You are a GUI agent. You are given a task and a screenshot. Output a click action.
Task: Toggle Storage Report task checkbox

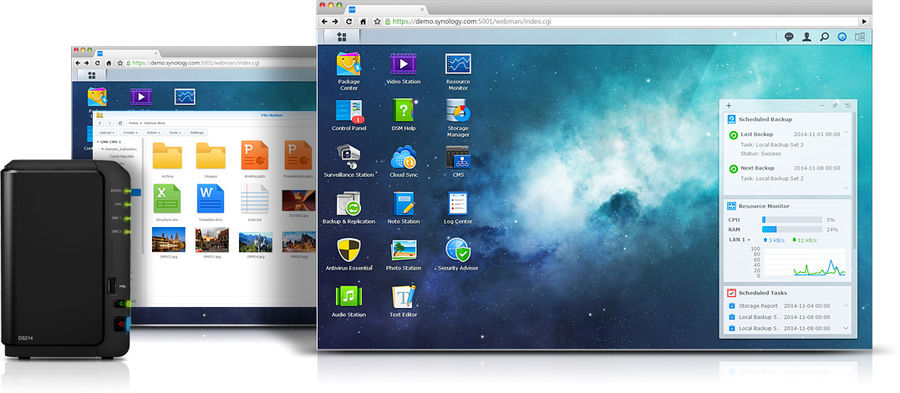pyautogui.click(x=732, y=306)
